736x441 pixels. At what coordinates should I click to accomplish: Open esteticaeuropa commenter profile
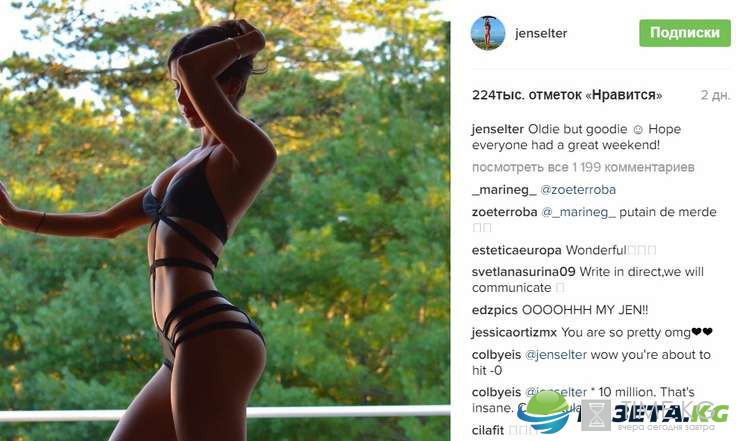click(x=516, y=250)
